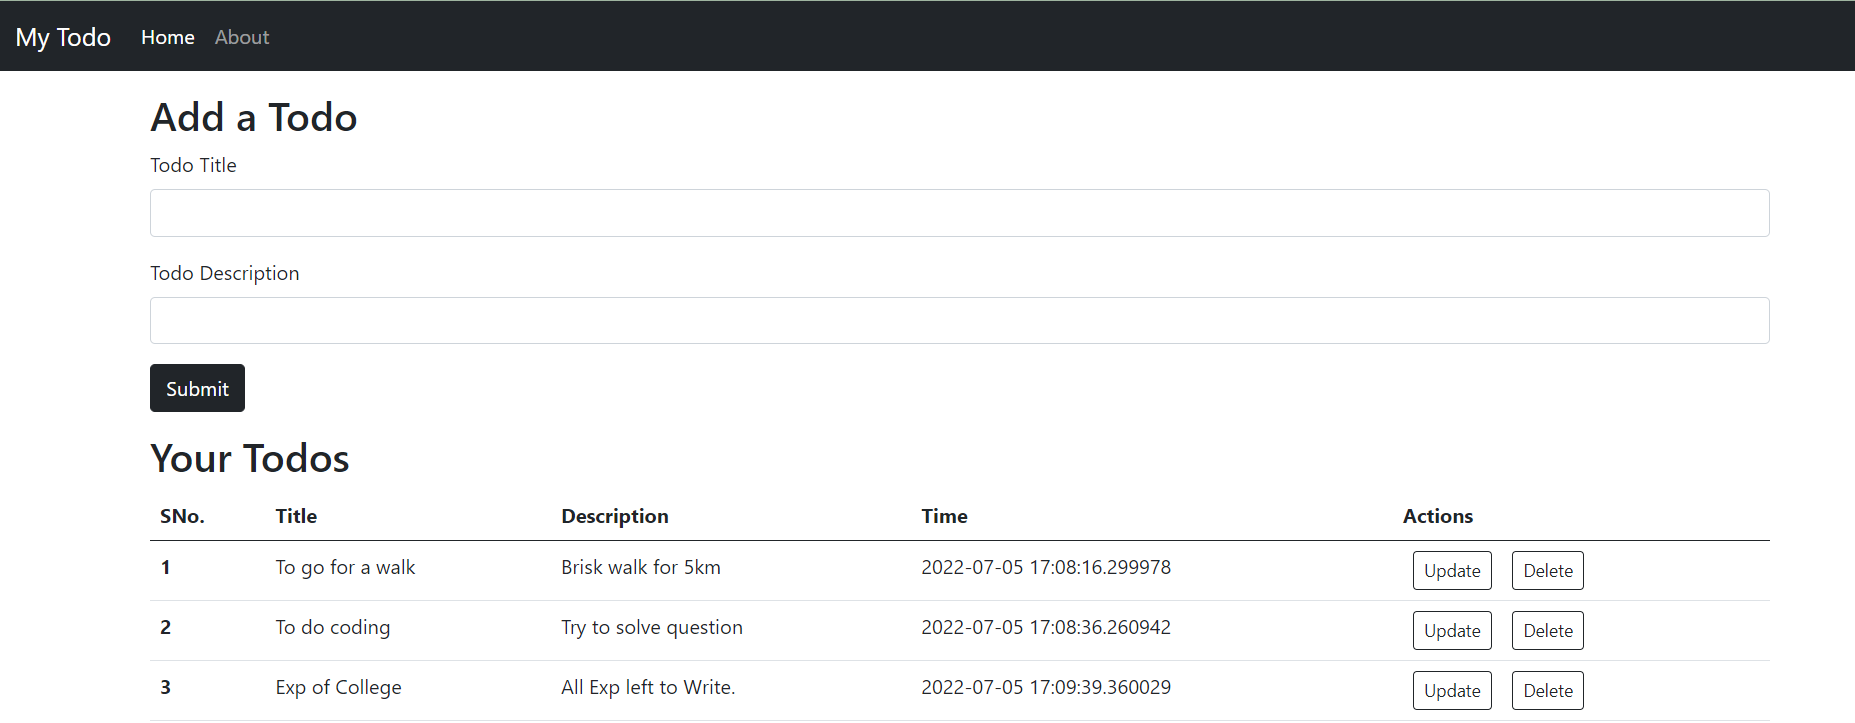This screenshot has height=723, width=1855.
Task: Click the My Todo brand link
Action: coord(62,36)
